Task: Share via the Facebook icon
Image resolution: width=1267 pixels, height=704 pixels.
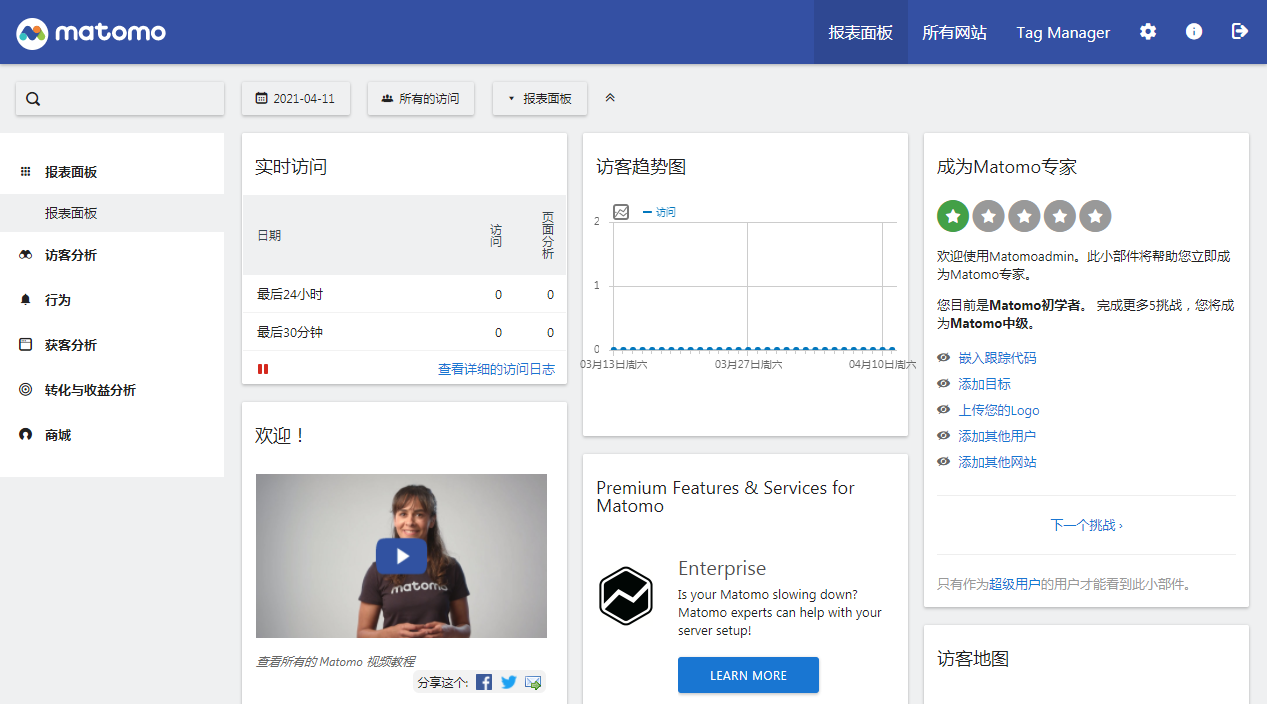Action: (x=484, y=682)
